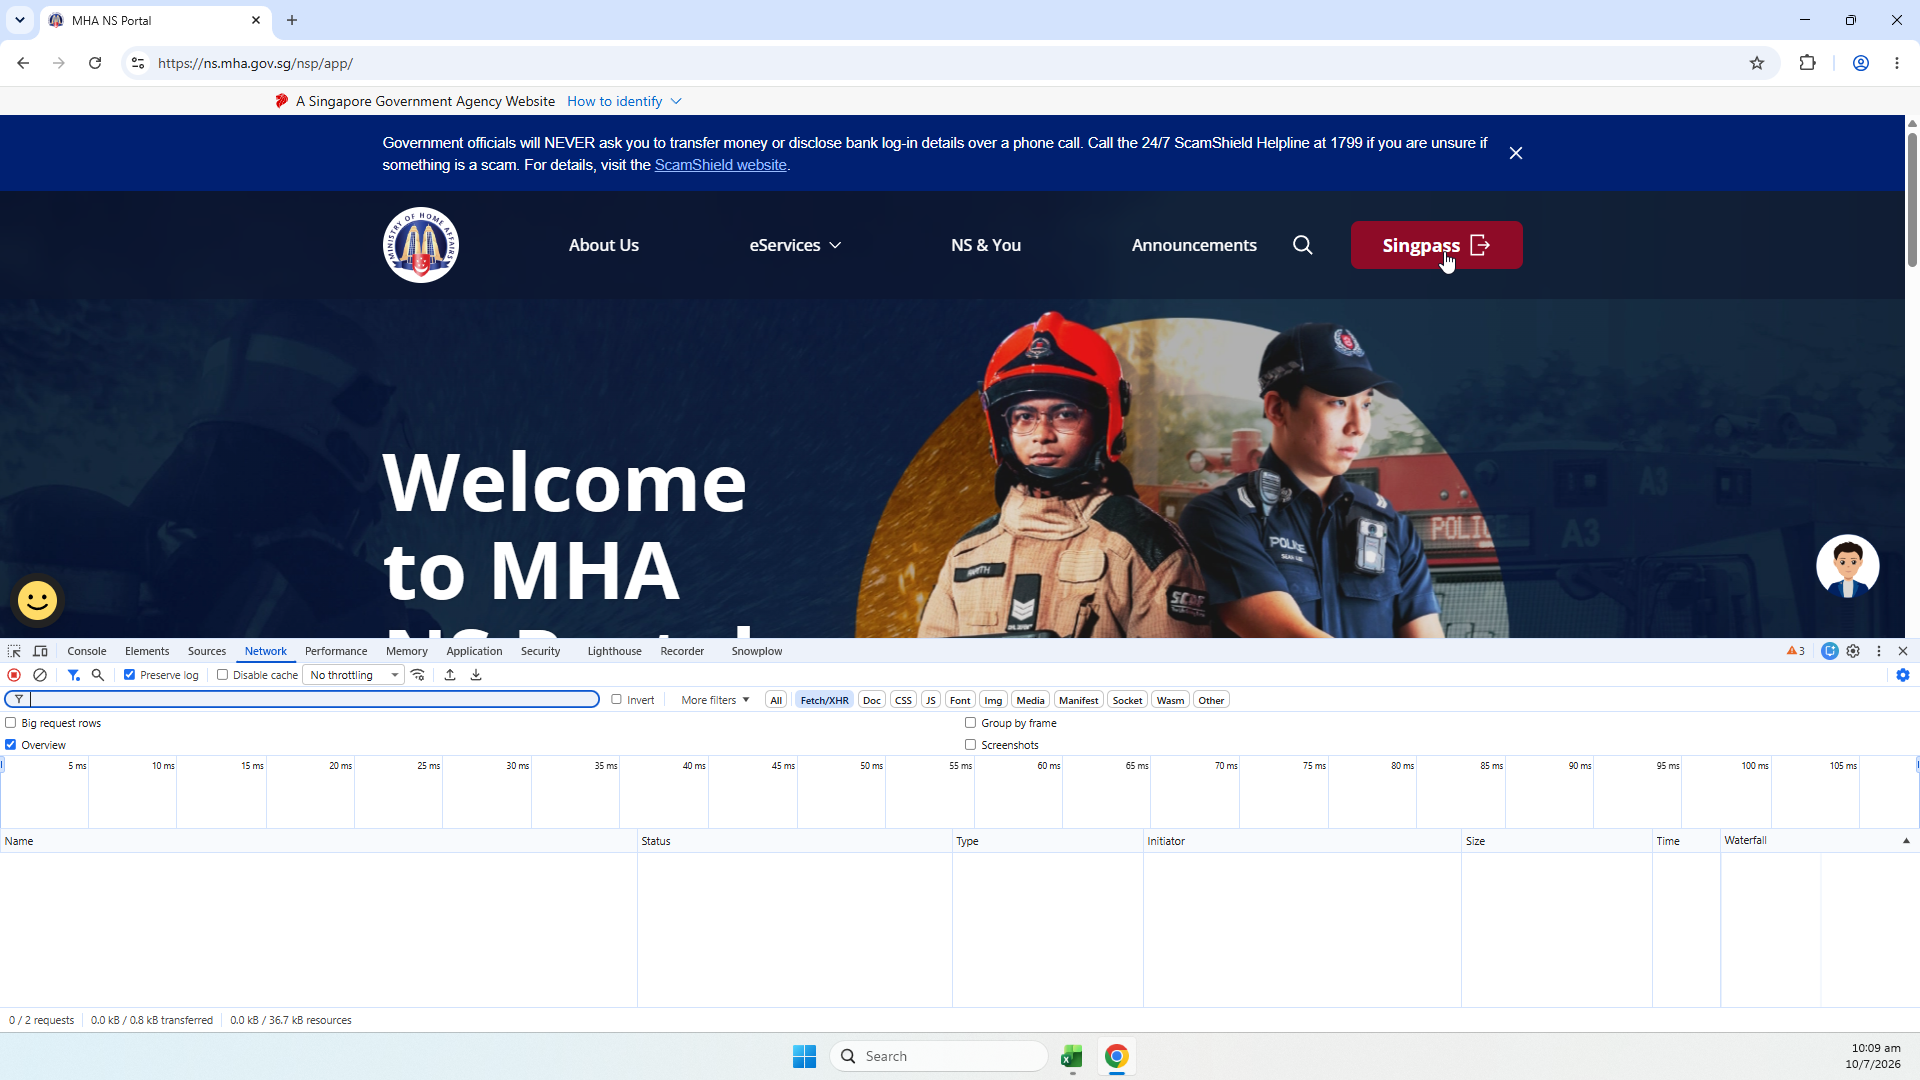Screen dimensions: 1920x1080
Task: Open the tab search dropdown arrow
Action: pos(20,20)
